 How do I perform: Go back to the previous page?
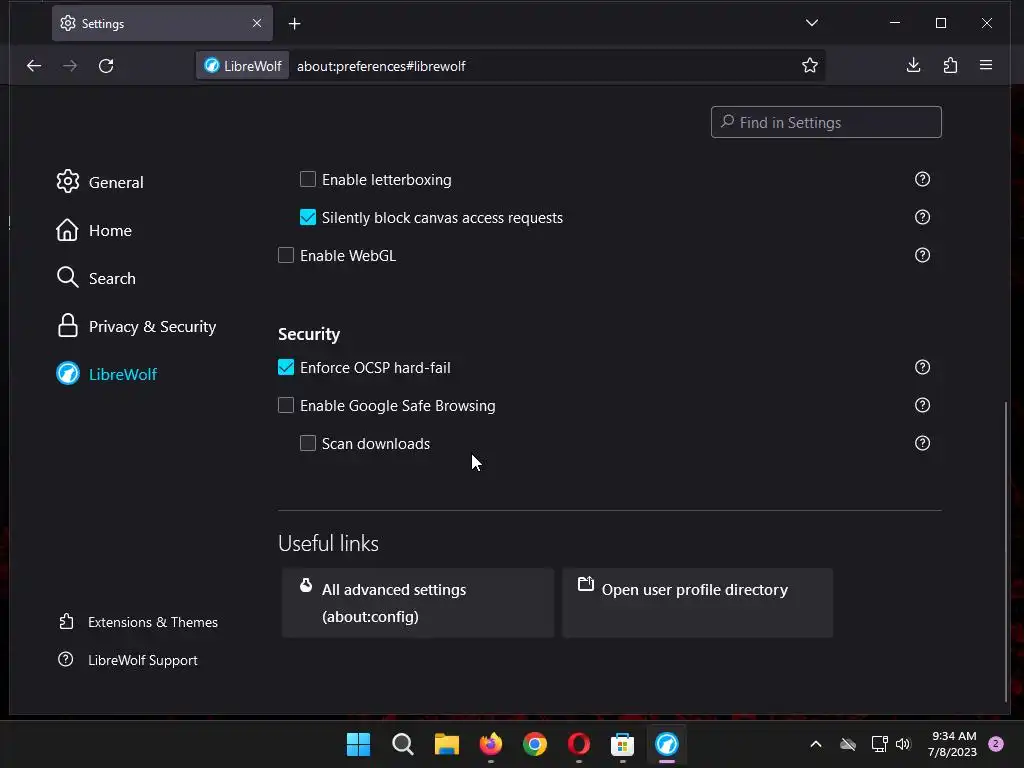[x=34, y=65]
